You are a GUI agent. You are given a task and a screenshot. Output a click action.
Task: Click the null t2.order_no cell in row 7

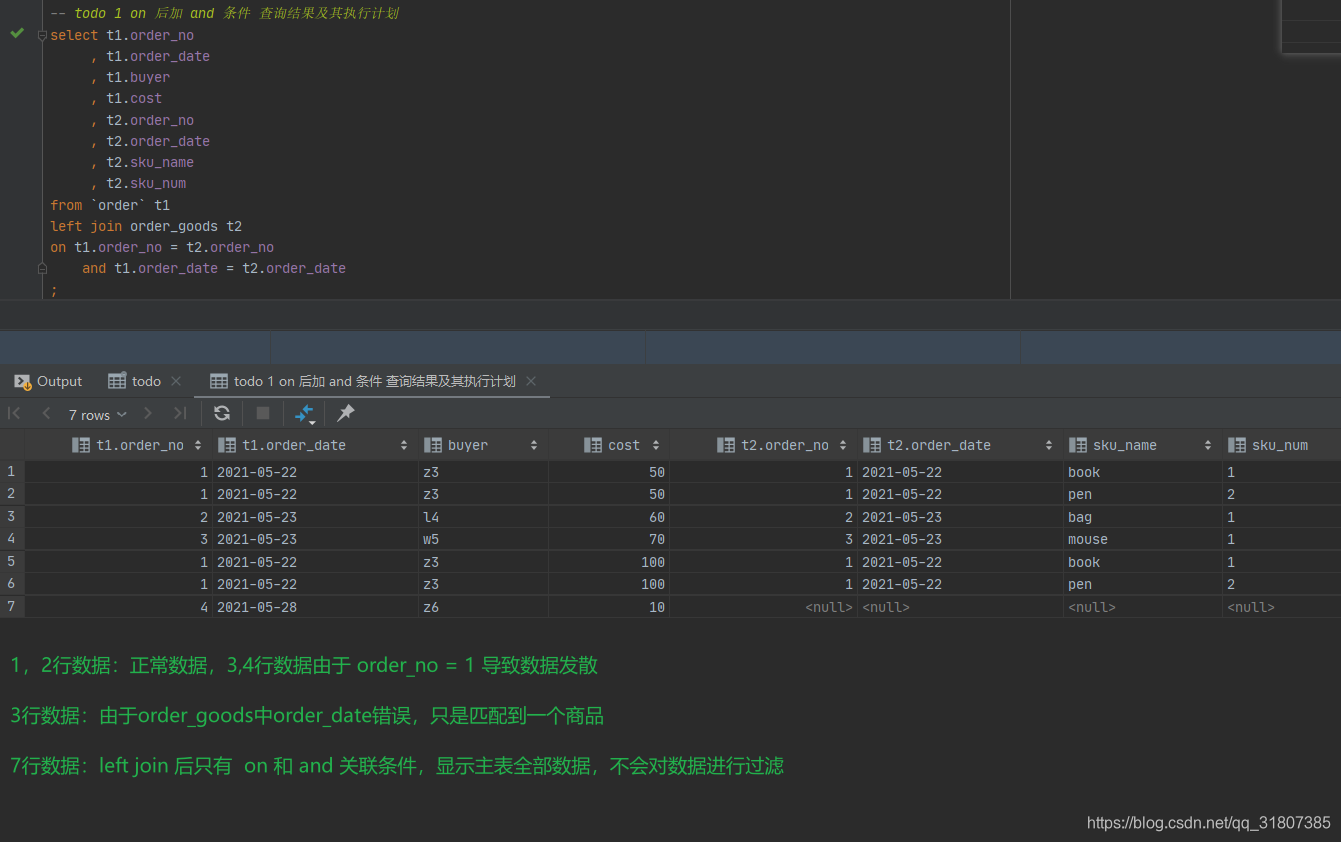point(763,607)
